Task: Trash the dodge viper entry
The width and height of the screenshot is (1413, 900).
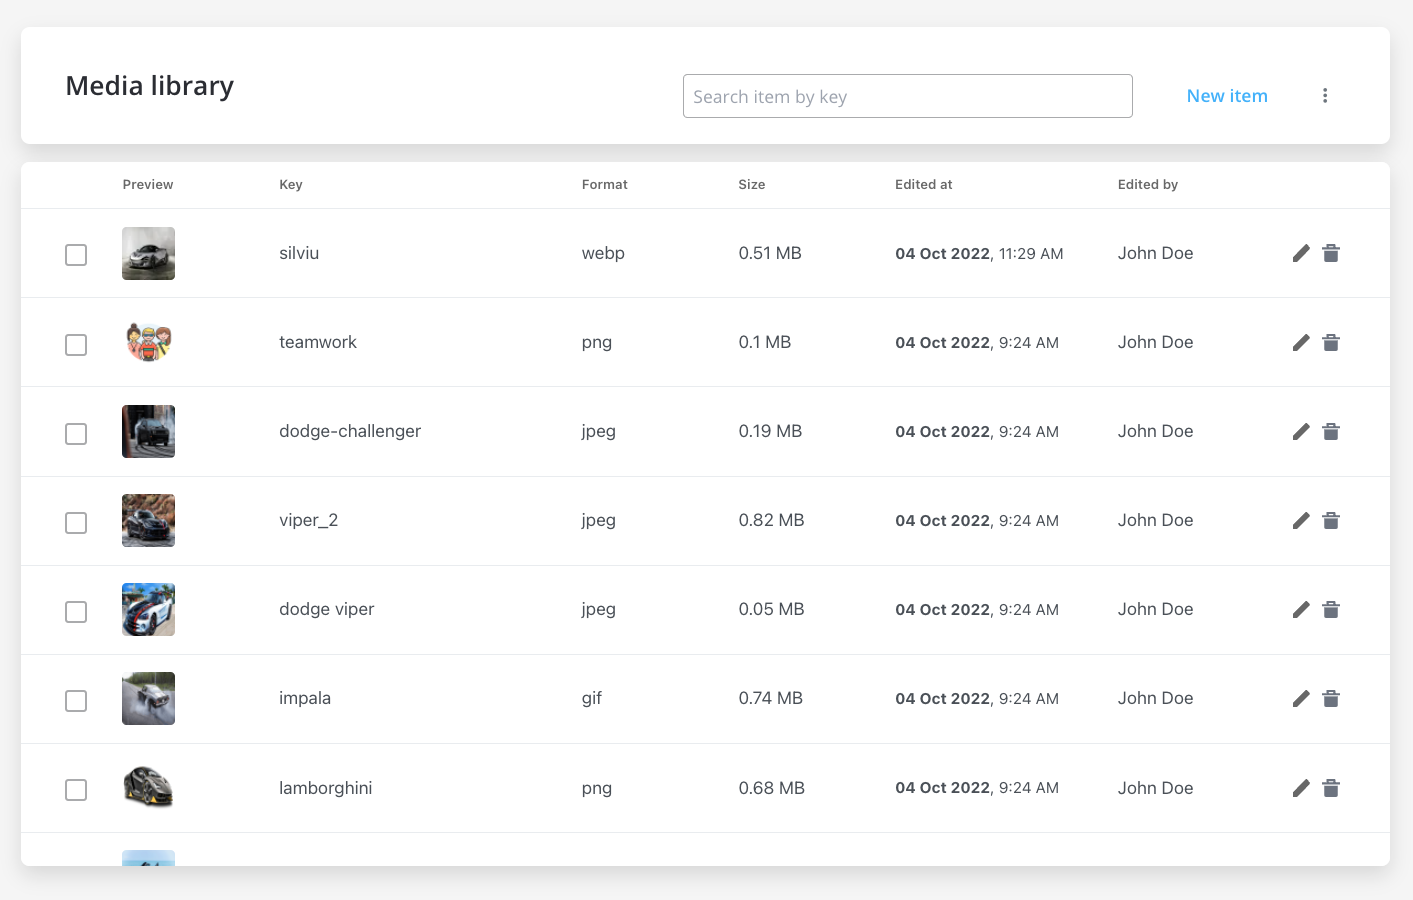Action: click(1330, 609)
